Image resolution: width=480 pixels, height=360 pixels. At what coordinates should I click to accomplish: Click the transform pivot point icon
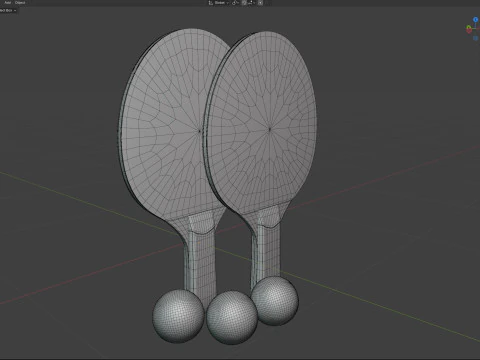[235, 3]
